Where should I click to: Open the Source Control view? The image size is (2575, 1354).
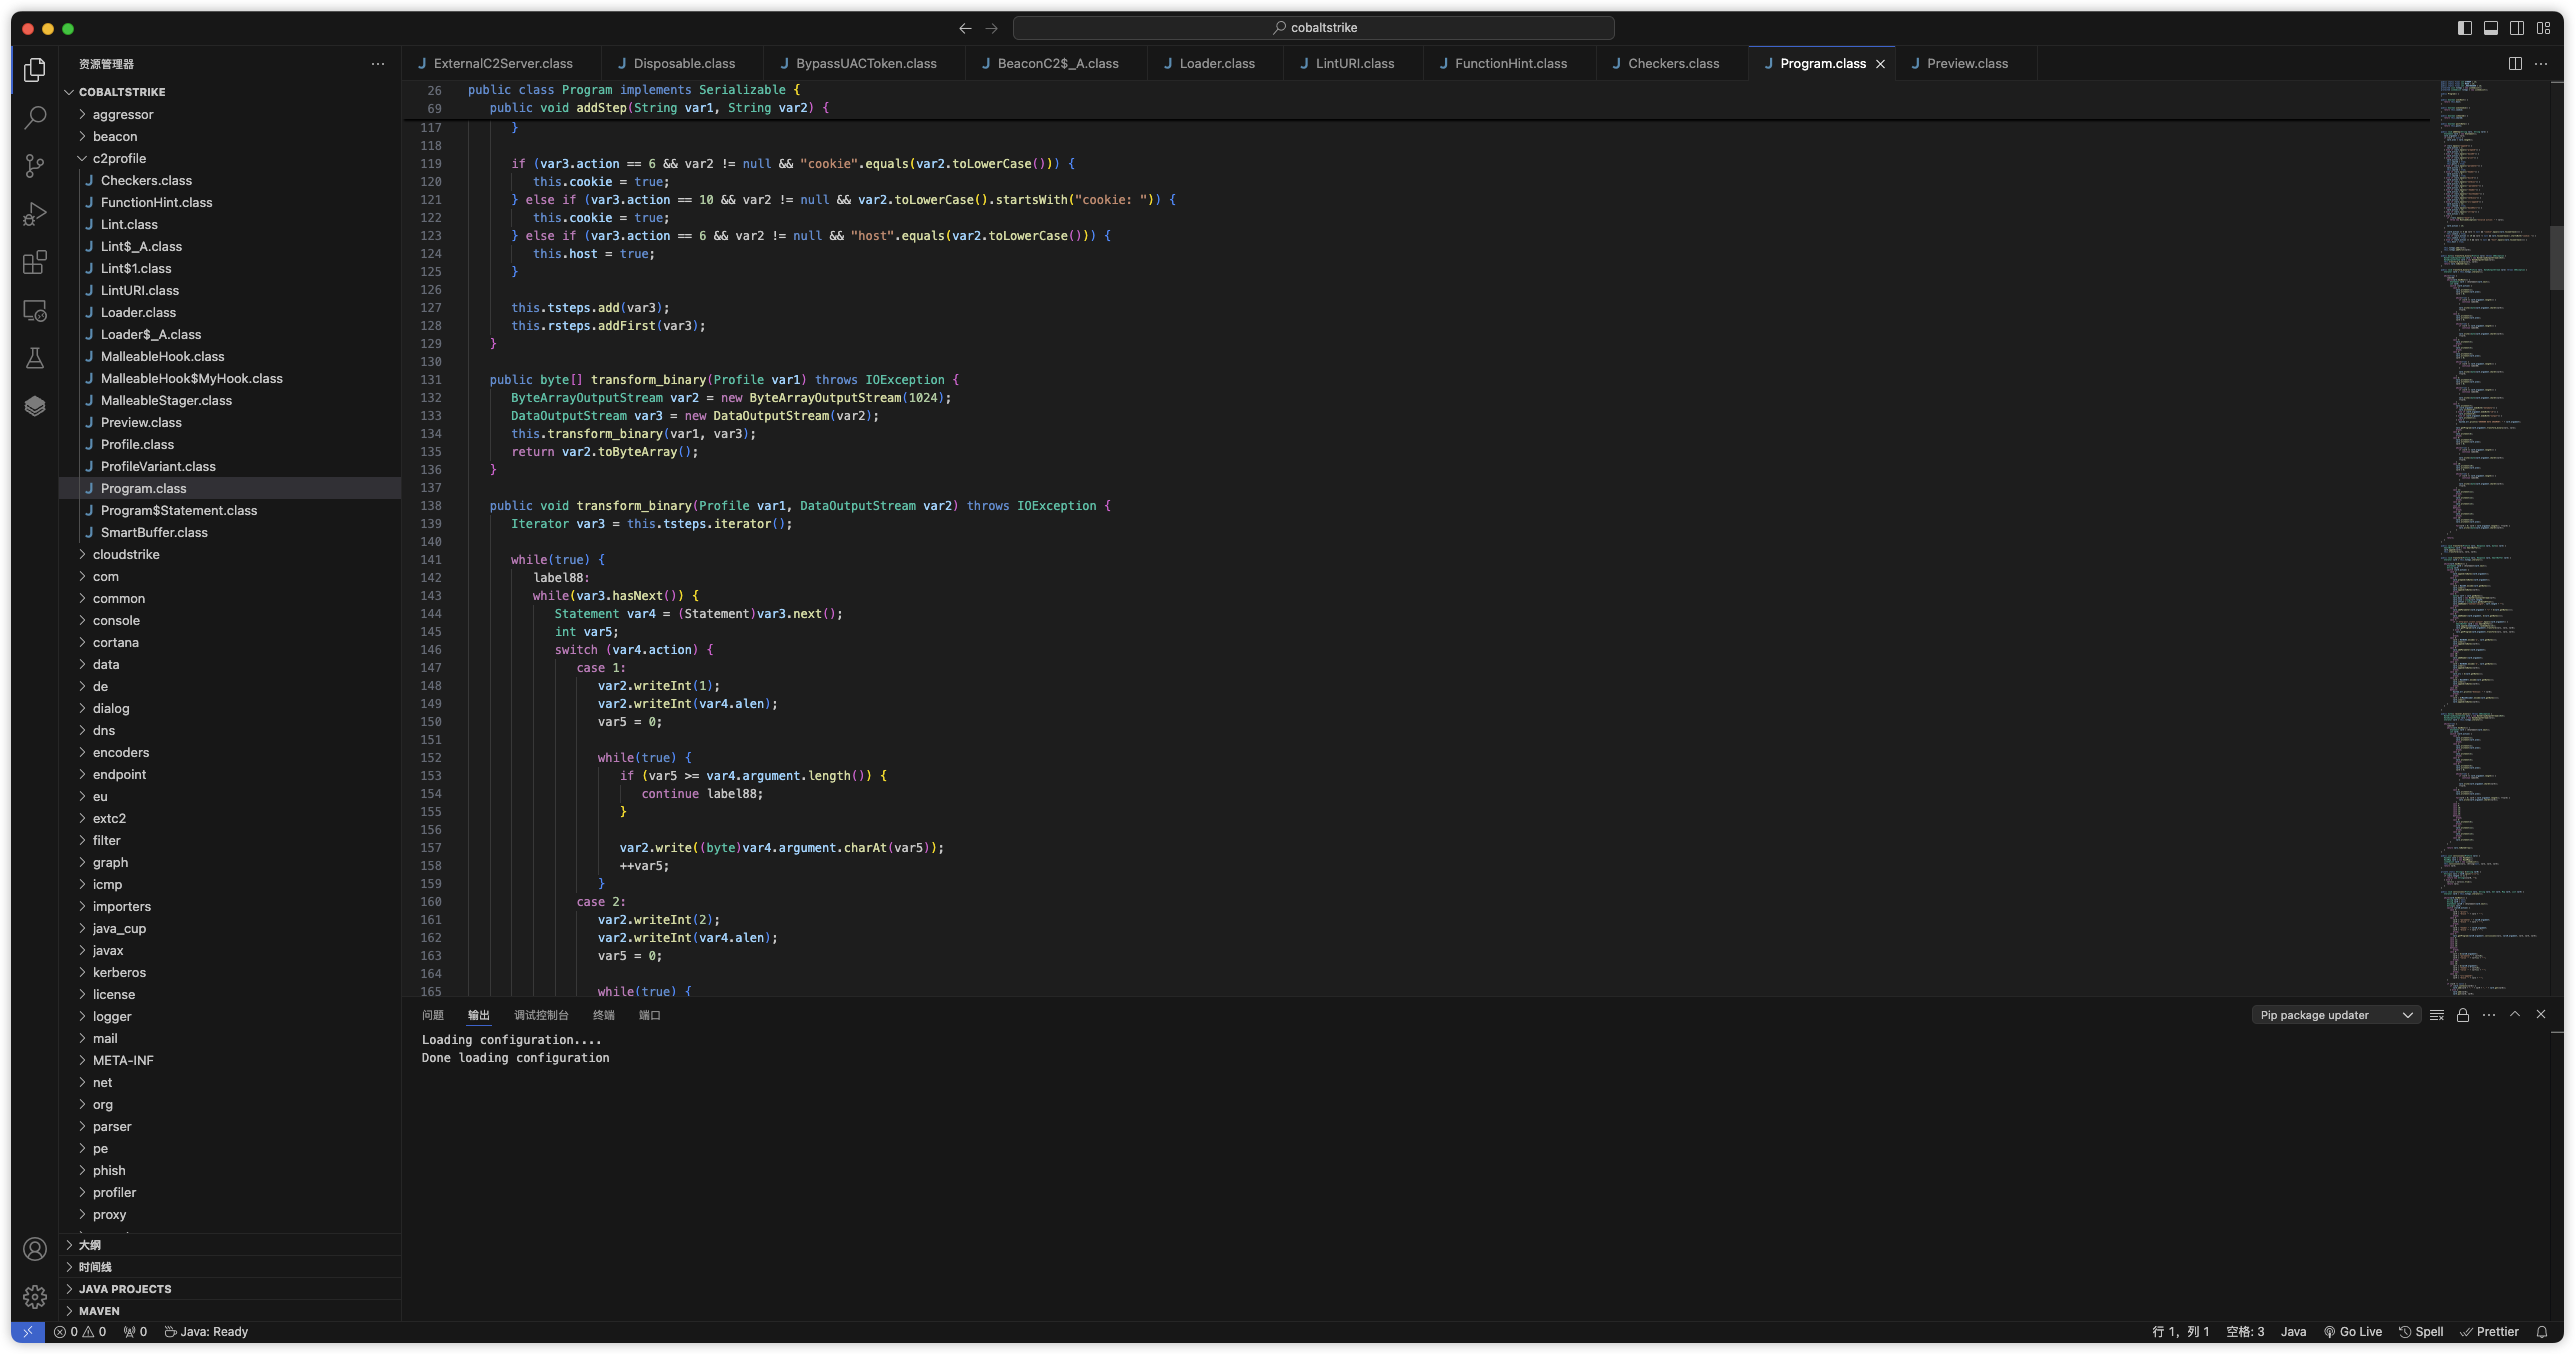pyautogui.click(x=35, y=166)
